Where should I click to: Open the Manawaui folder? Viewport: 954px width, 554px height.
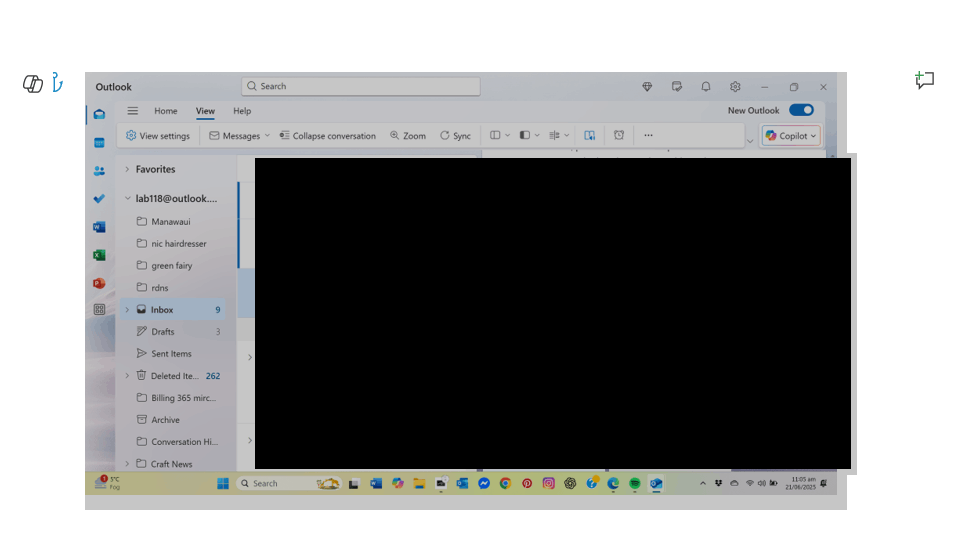[173, 221]
